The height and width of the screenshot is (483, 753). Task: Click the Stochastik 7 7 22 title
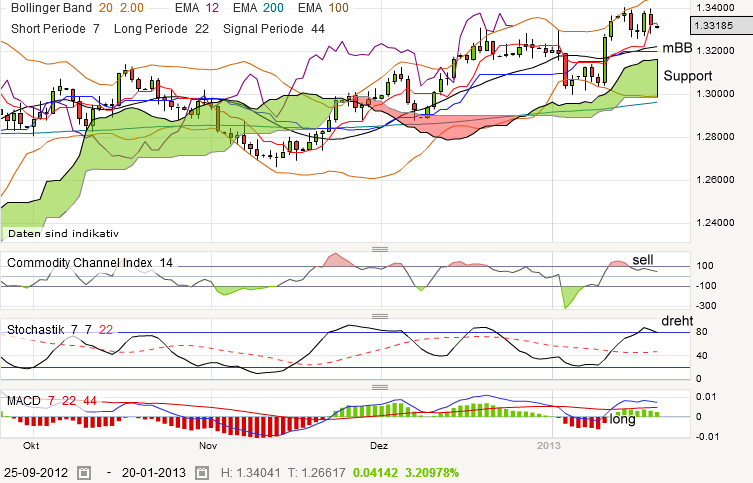click(x=60, y=329)
